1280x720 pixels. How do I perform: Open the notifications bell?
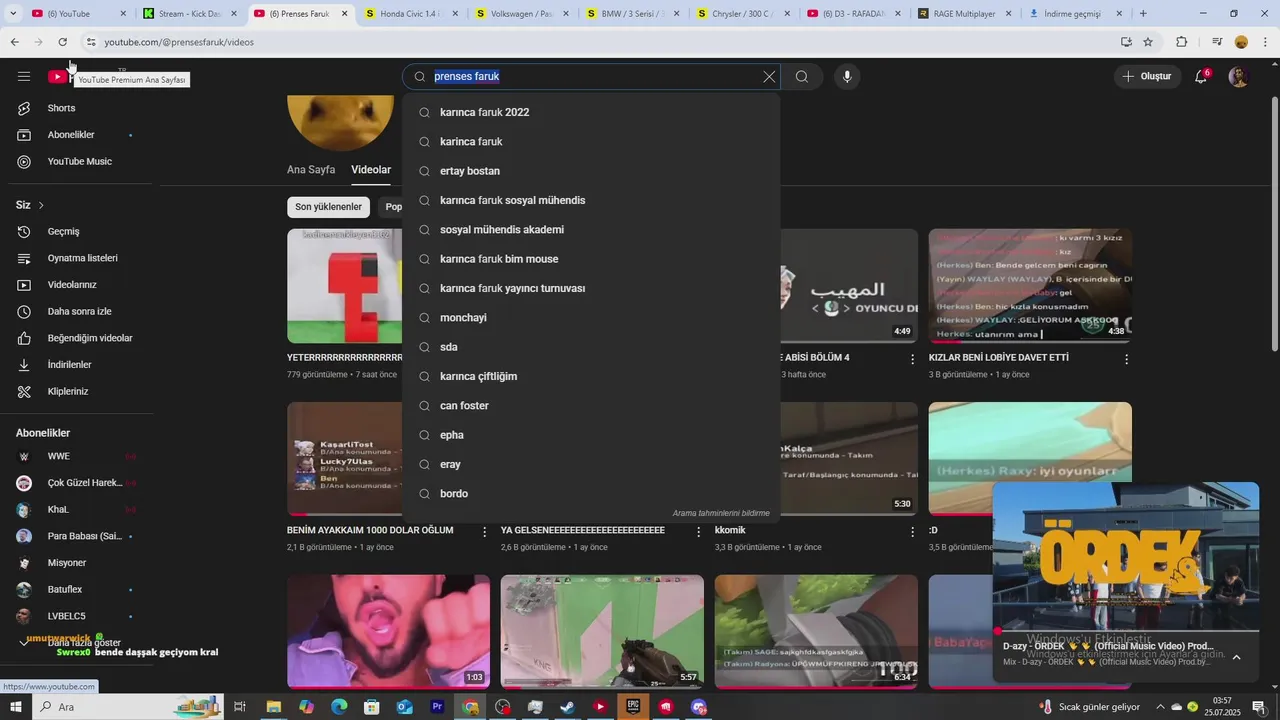[1201, 76]
